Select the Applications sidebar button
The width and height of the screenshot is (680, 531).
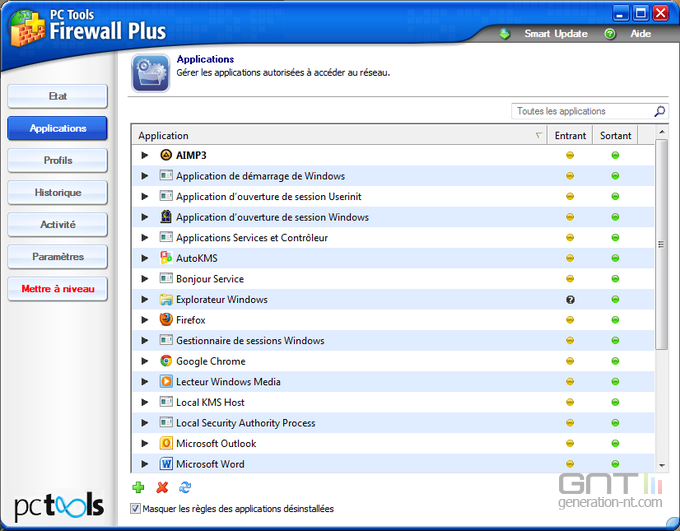[x=57, y=128]
